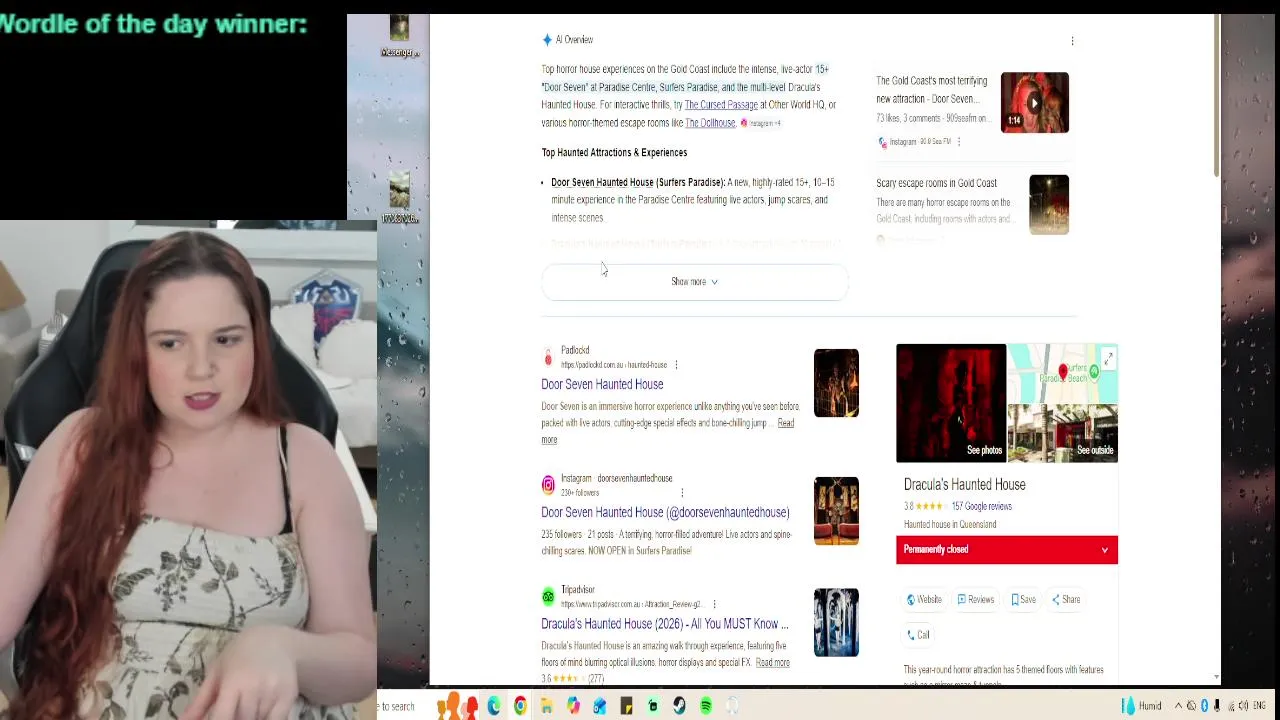Click the Padlockd site favicon
The height and width of the screenshot is (720, 1280).
point(548,357)
